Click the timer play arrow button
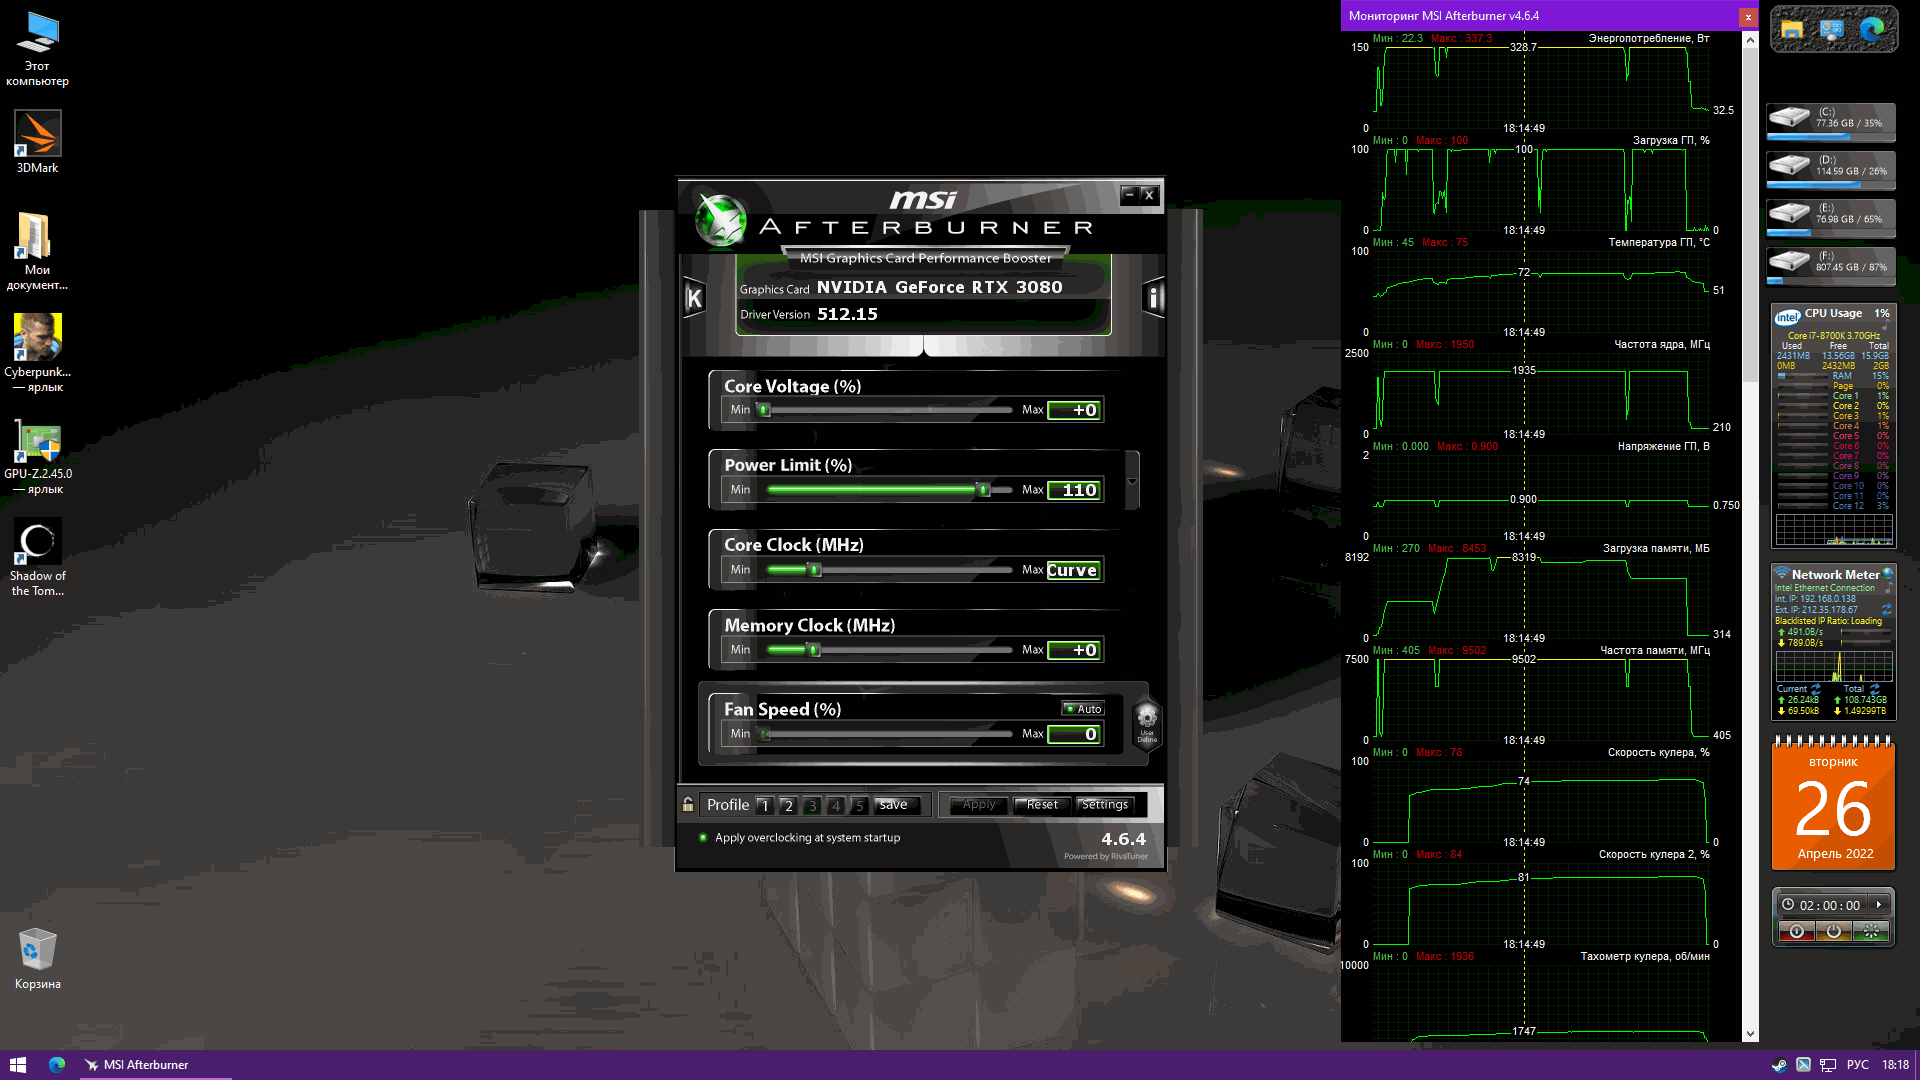The image size is (1920, 1080). (1879, 904)
